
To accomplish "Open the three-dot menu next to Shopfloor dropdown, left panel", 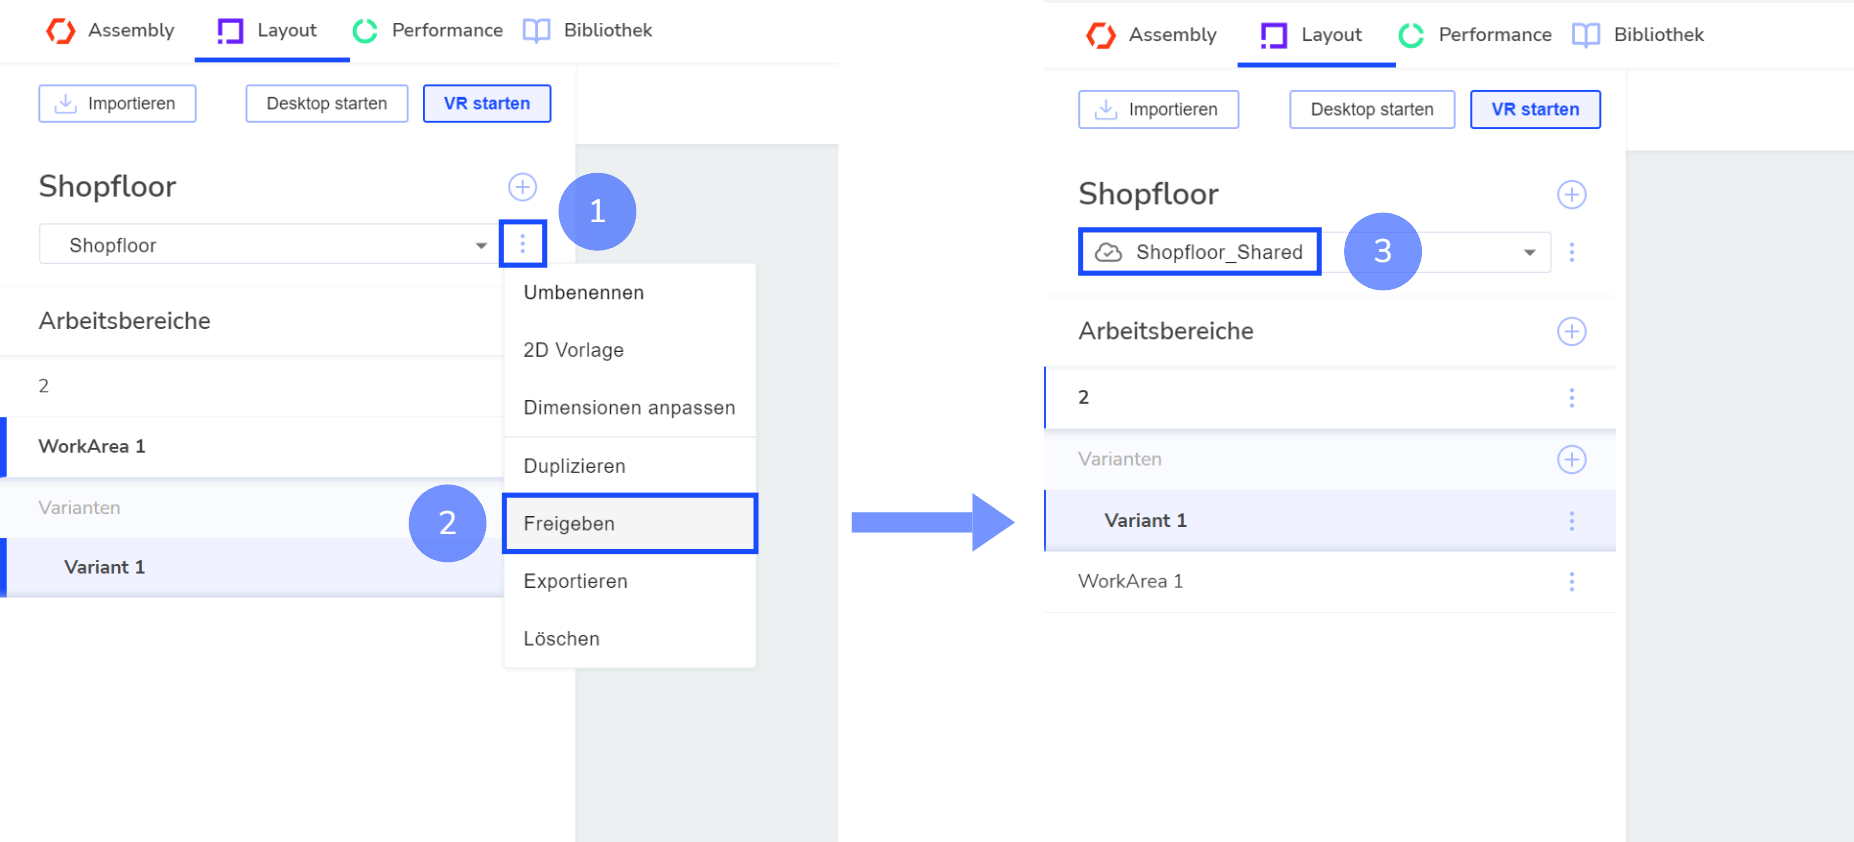I will 522,244.
